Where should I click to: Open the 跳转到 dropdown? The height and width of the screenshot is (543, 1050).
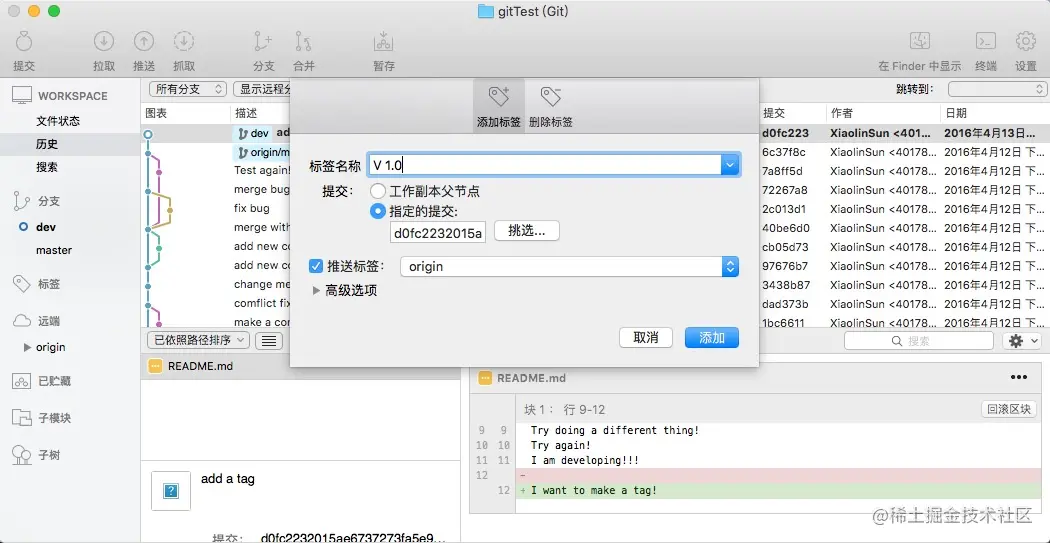(997, 89)
